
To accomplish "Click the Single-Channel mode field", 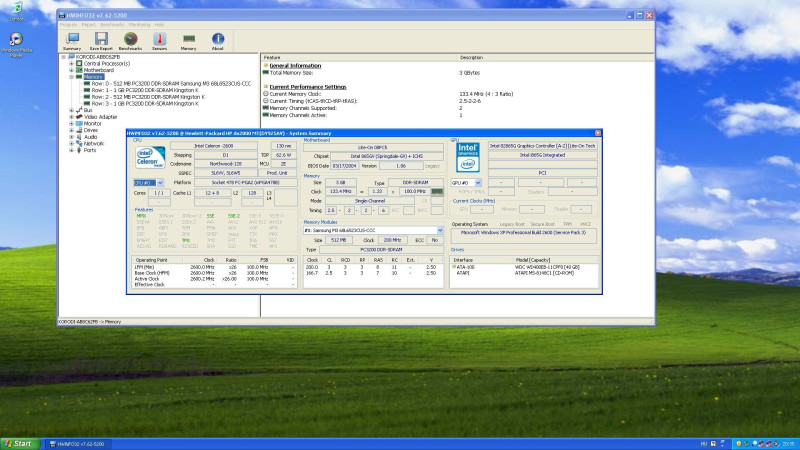I will tap(370, 201).
